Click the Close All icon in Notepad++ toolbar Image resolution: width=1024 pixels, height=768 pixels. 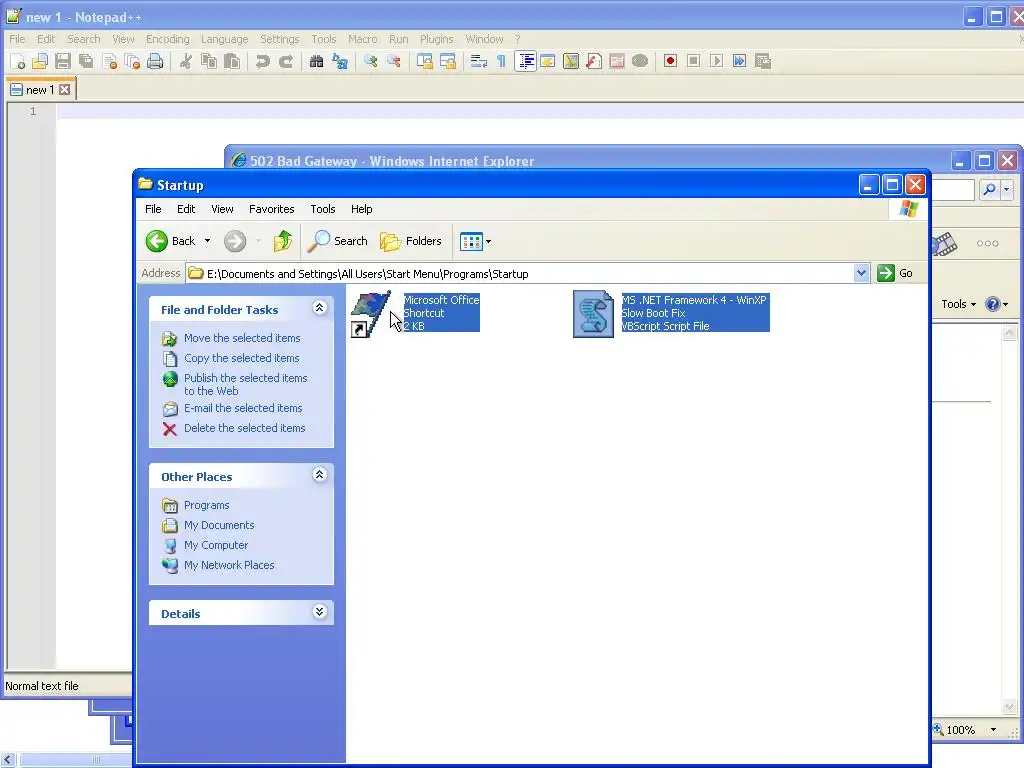133,61
